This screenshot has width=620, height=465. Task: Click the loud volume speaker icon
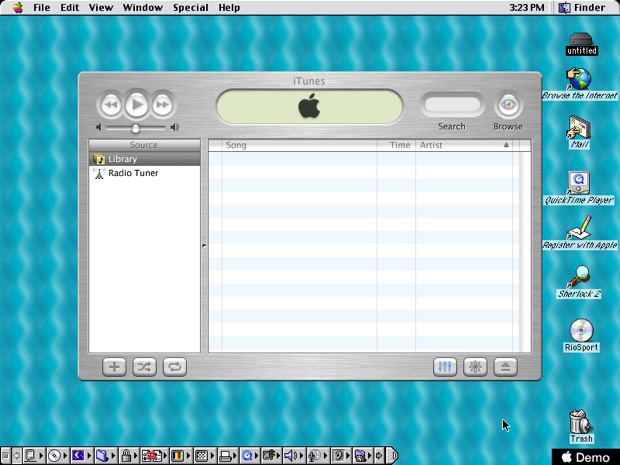[x=174, y=127]
